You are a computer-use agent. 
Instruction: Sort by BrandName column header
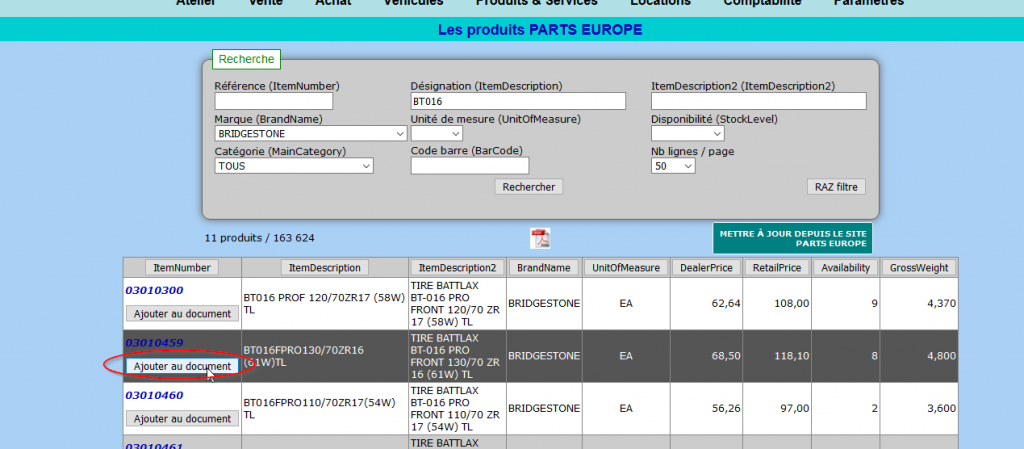(x=544, y=268)
